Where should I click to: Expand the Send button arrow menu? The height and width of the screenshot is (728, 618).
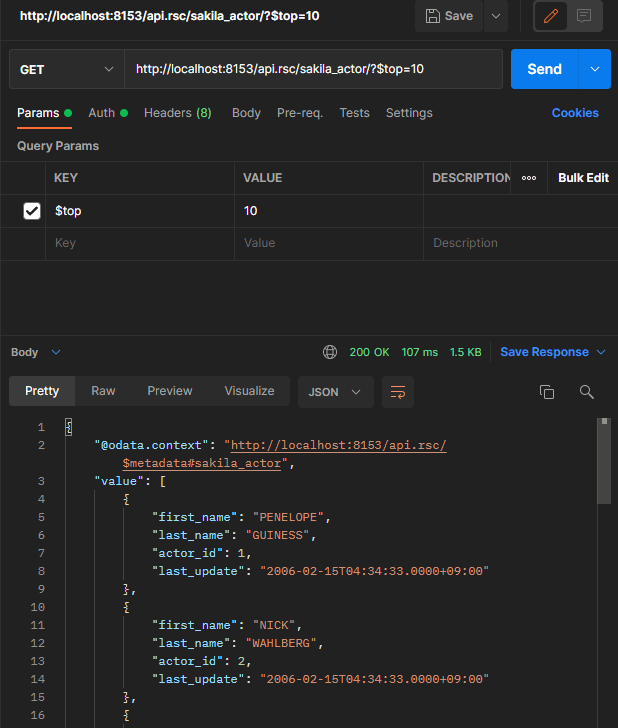(596, 69)
